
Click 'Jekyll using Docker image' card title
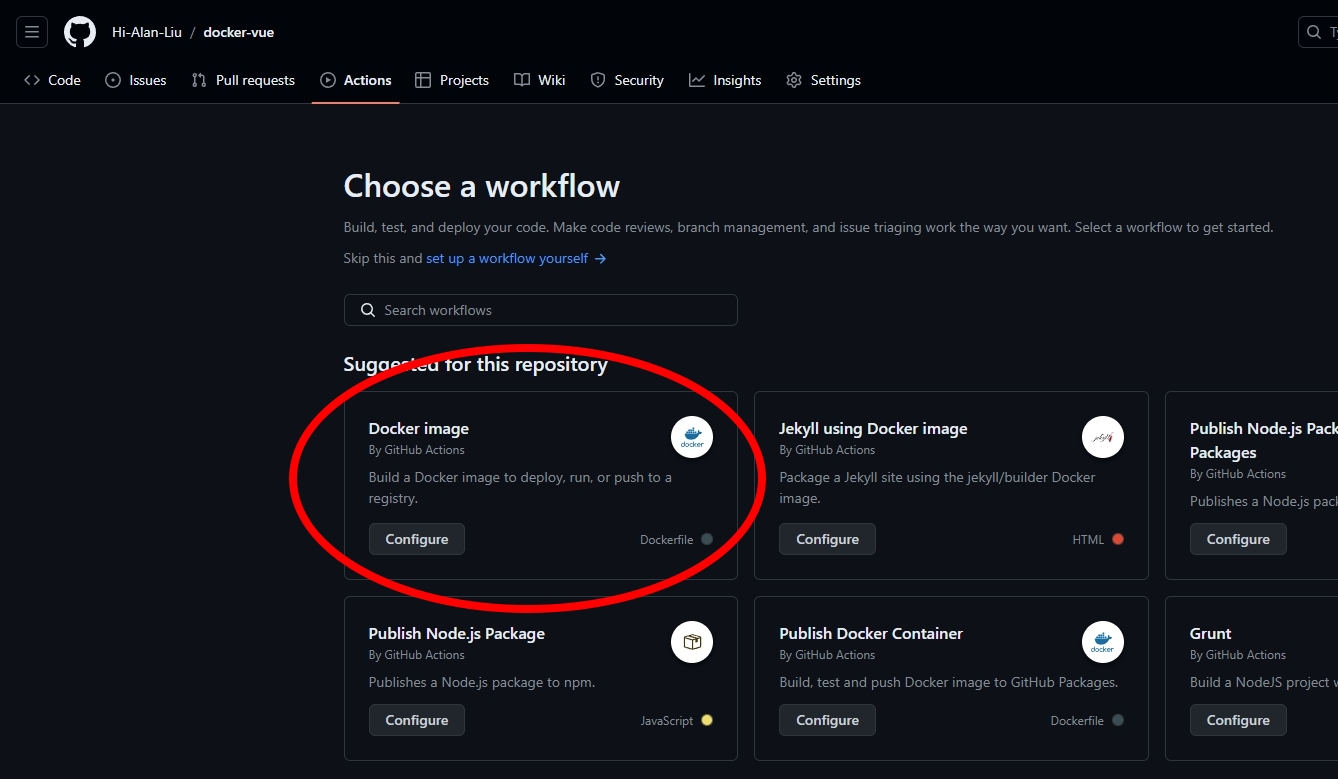pyautogui.click(x=873, y=428)
